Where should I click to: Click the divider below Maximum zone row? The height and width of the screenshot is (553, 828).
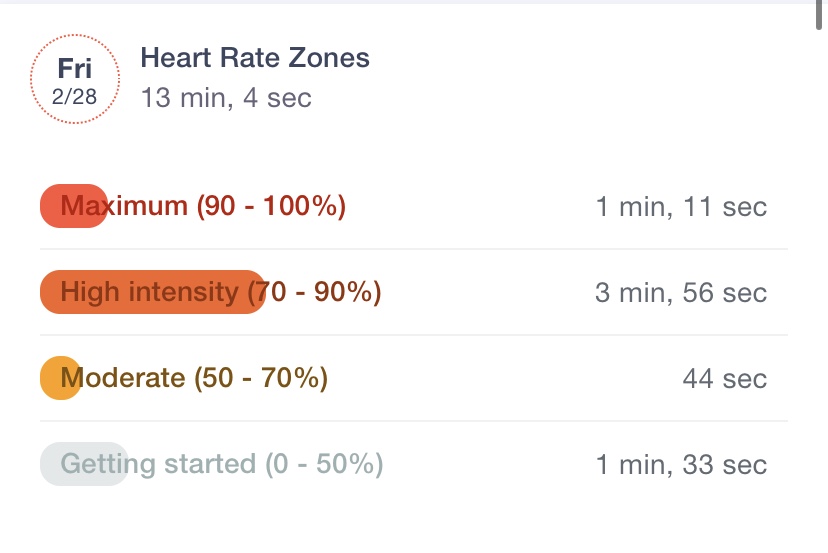(414, 249)
